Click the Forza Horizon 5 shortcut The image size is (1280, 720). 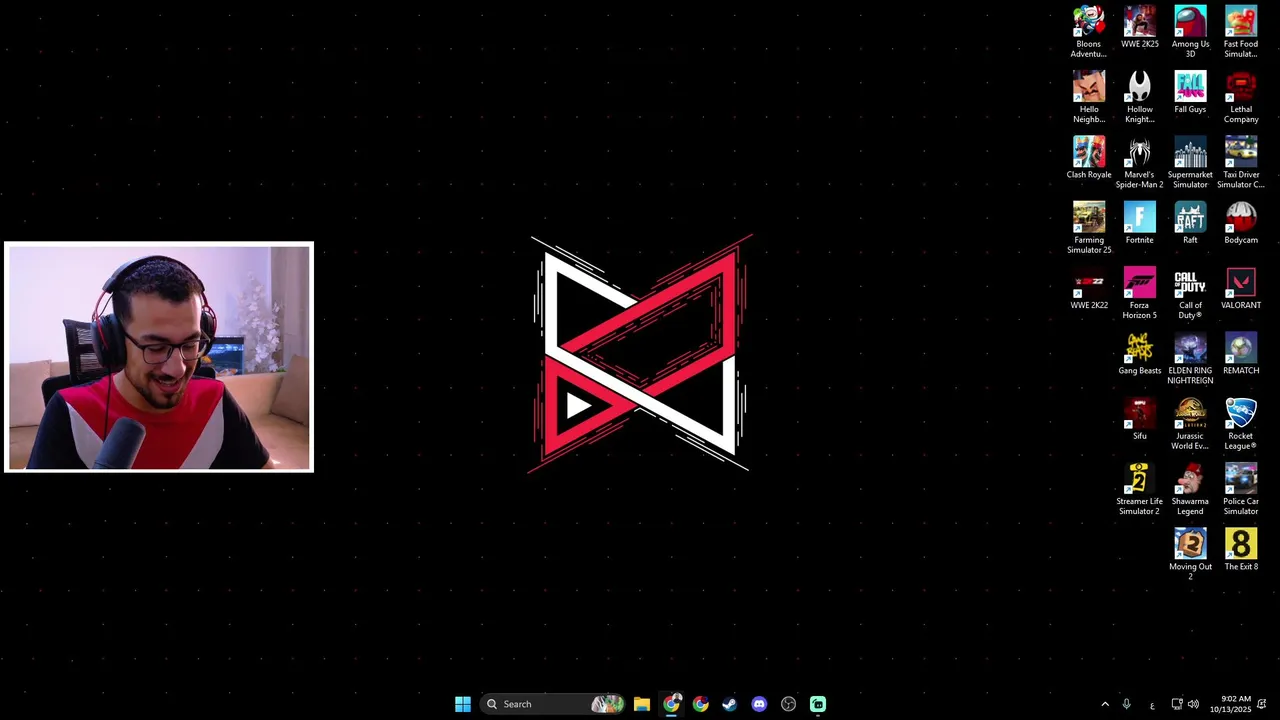pos(1140,293)
